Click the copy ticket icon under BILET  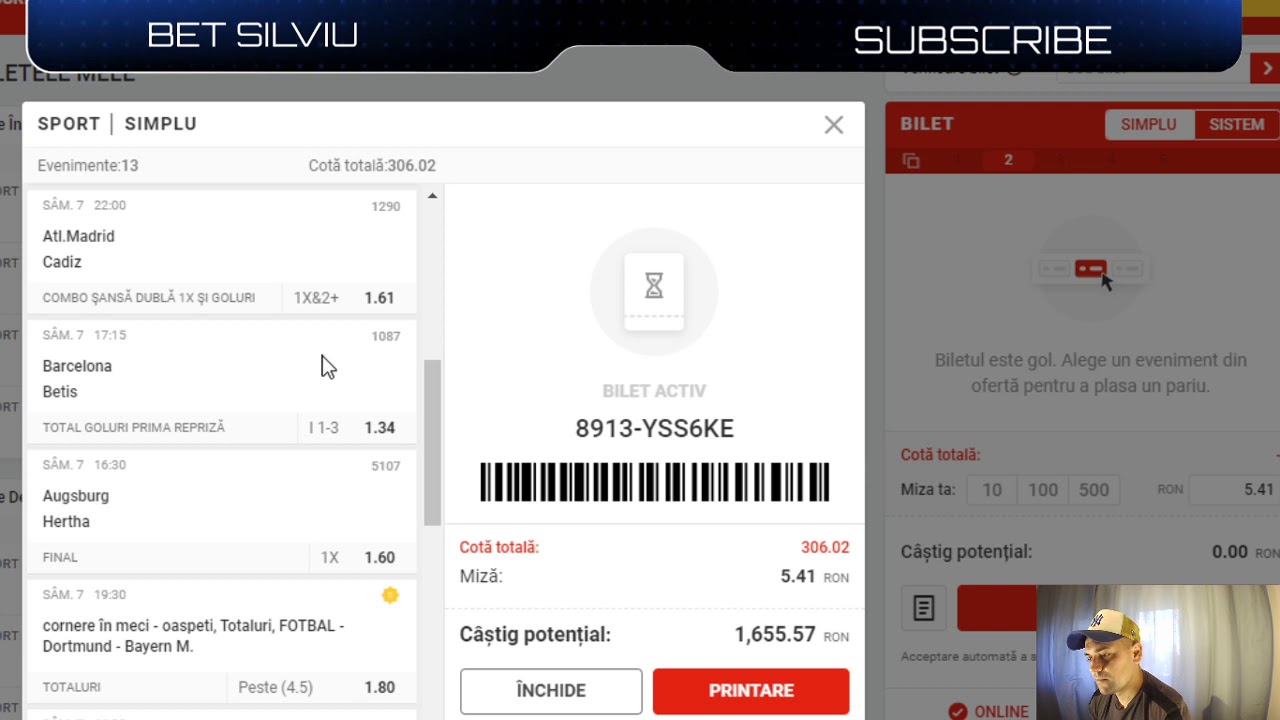pos(911,161)
